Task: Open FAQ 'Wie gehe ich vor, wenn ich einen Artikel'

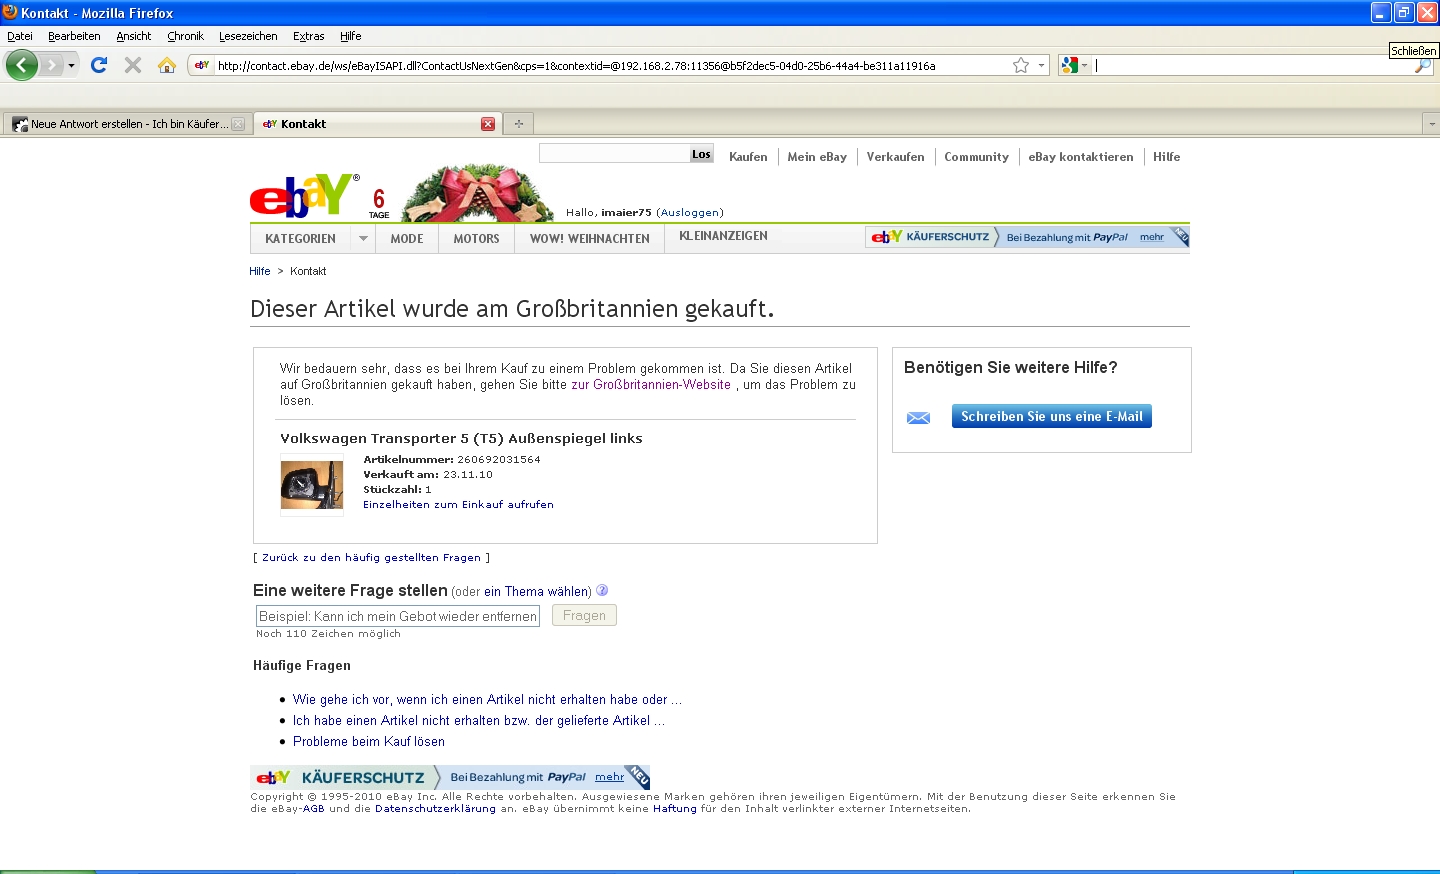Action: [487, 700]
